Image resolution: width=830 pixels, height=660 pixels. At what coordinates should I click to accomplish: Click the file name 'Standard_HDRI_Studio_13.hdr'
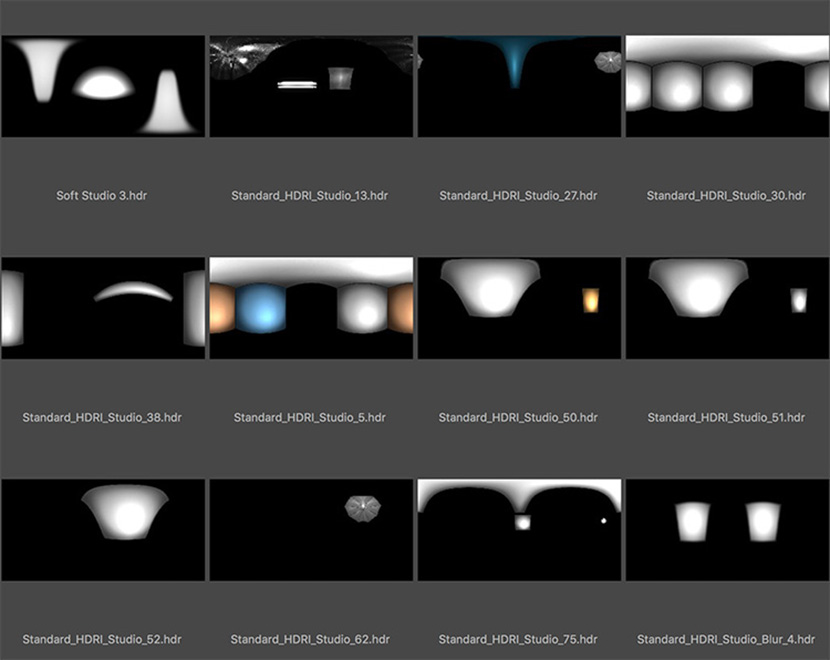tap(310, 195)
